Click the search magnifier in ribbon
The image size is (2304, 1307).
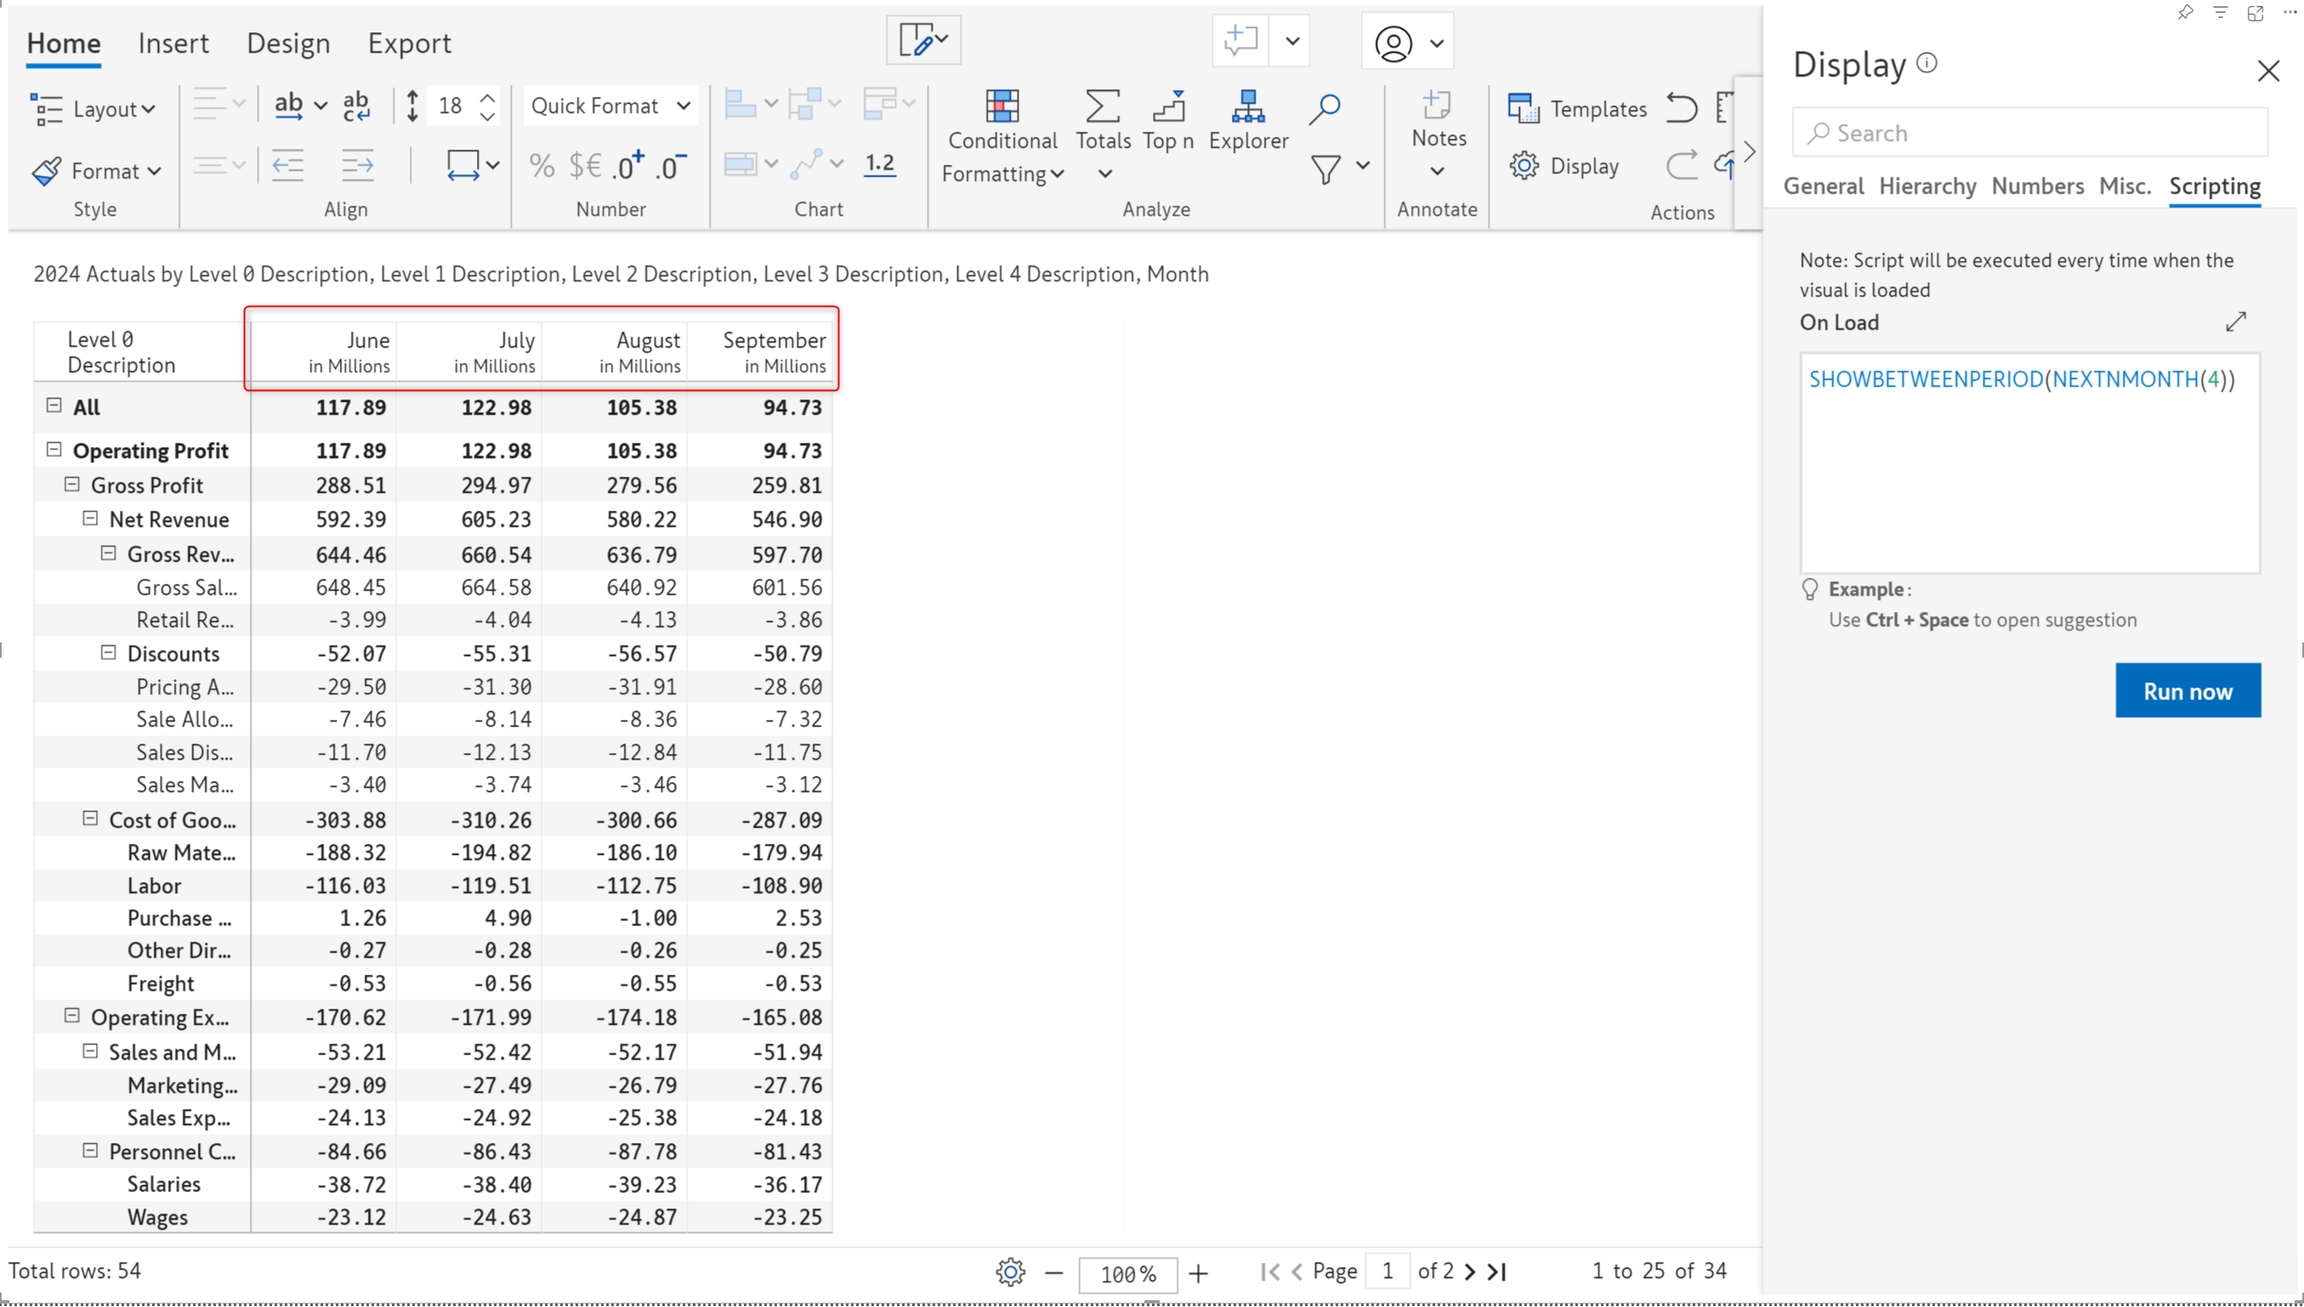coord(1324,108)
